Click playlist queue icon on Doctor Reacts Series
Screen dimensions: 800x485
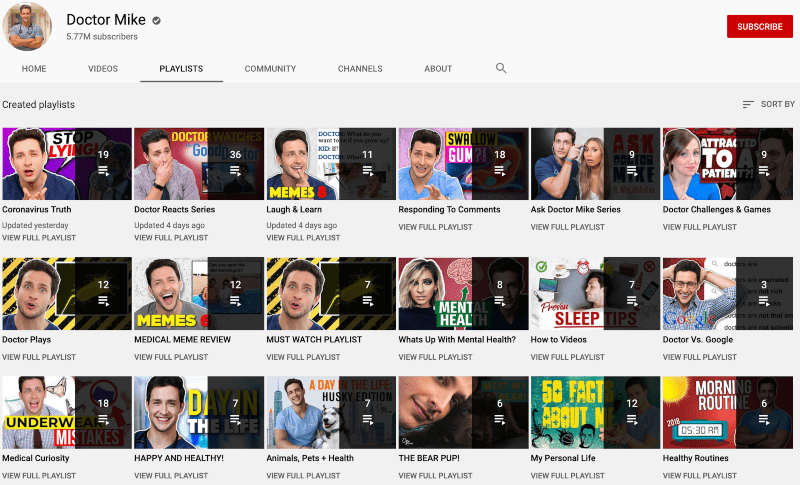[x=235, y=172]
